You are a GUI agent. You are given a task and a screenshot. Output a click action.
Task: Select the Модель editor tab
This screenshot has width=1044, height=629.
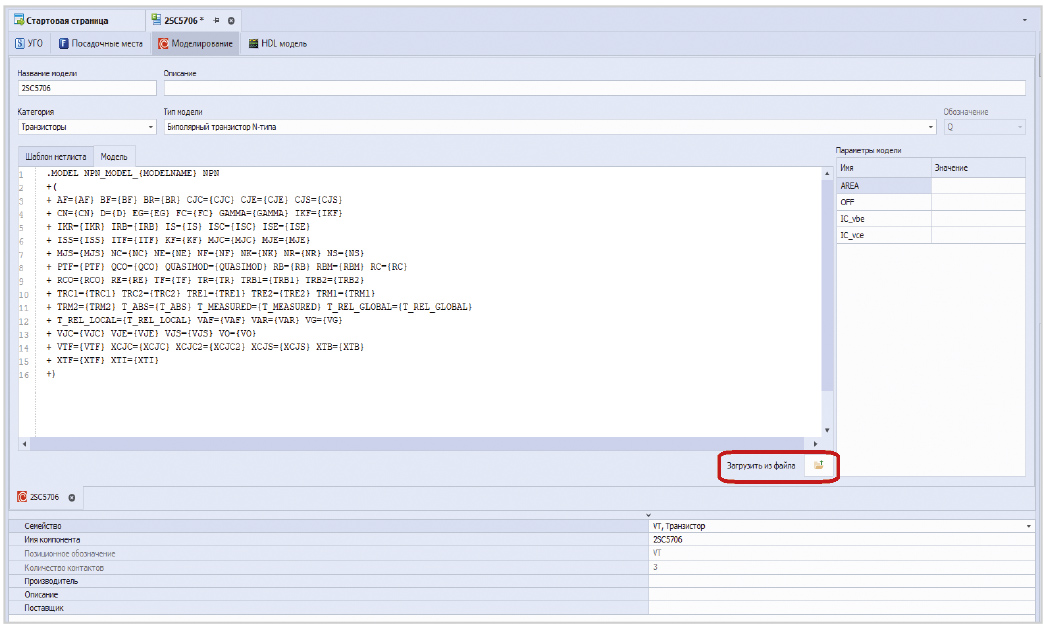114,156
